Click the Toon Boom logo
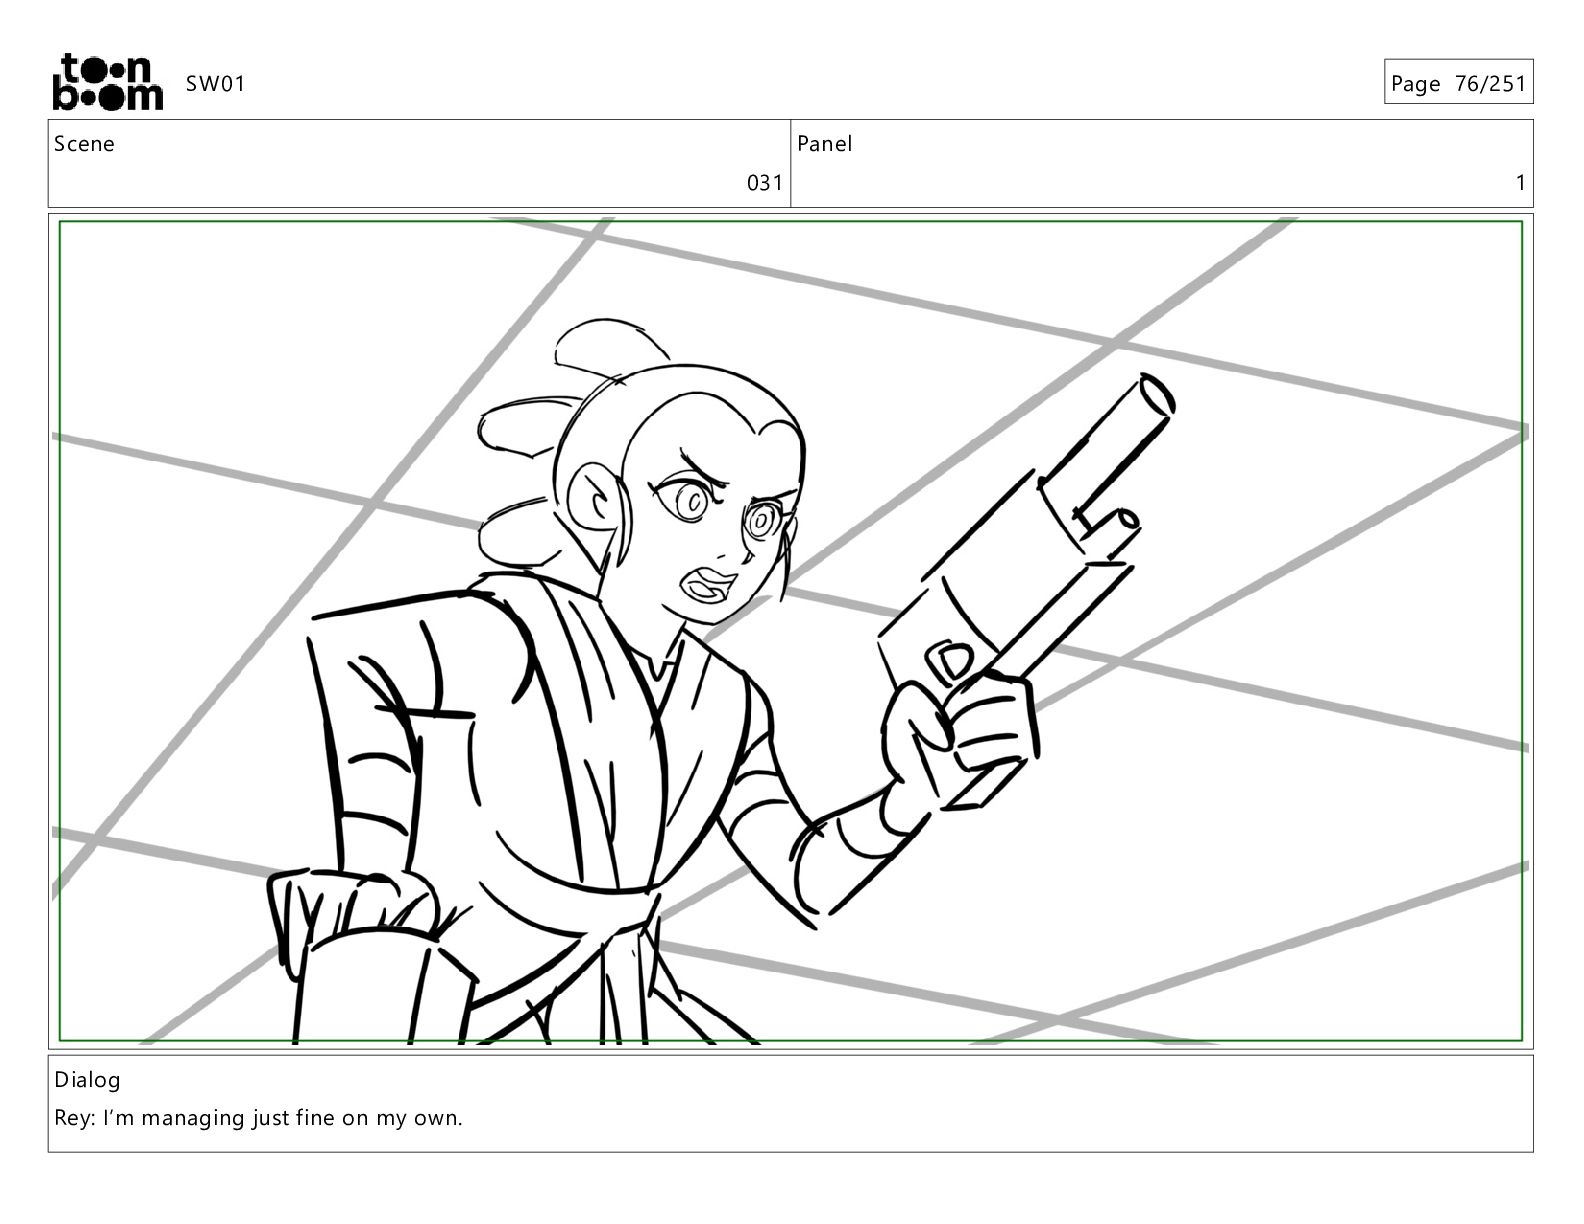 click(107, 82)
